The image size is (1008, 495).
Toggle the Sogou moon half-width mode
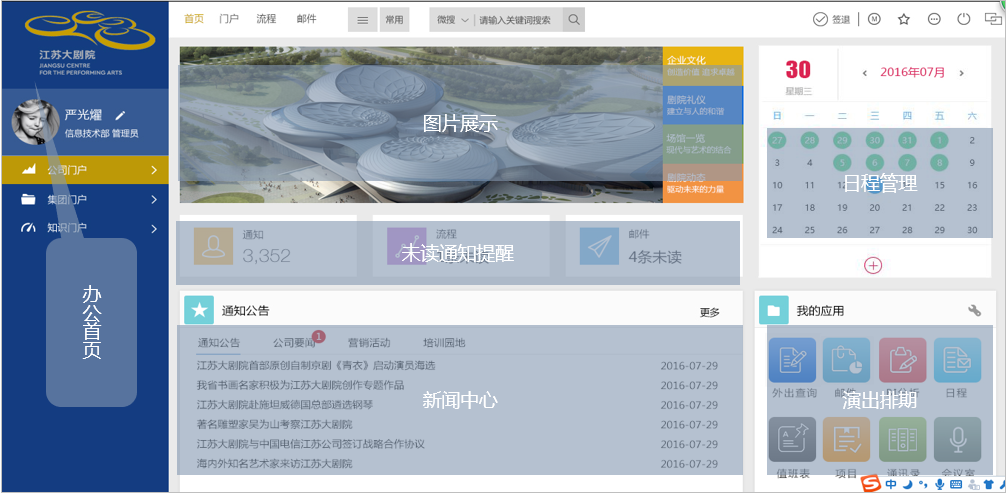[x=908, y=484]
